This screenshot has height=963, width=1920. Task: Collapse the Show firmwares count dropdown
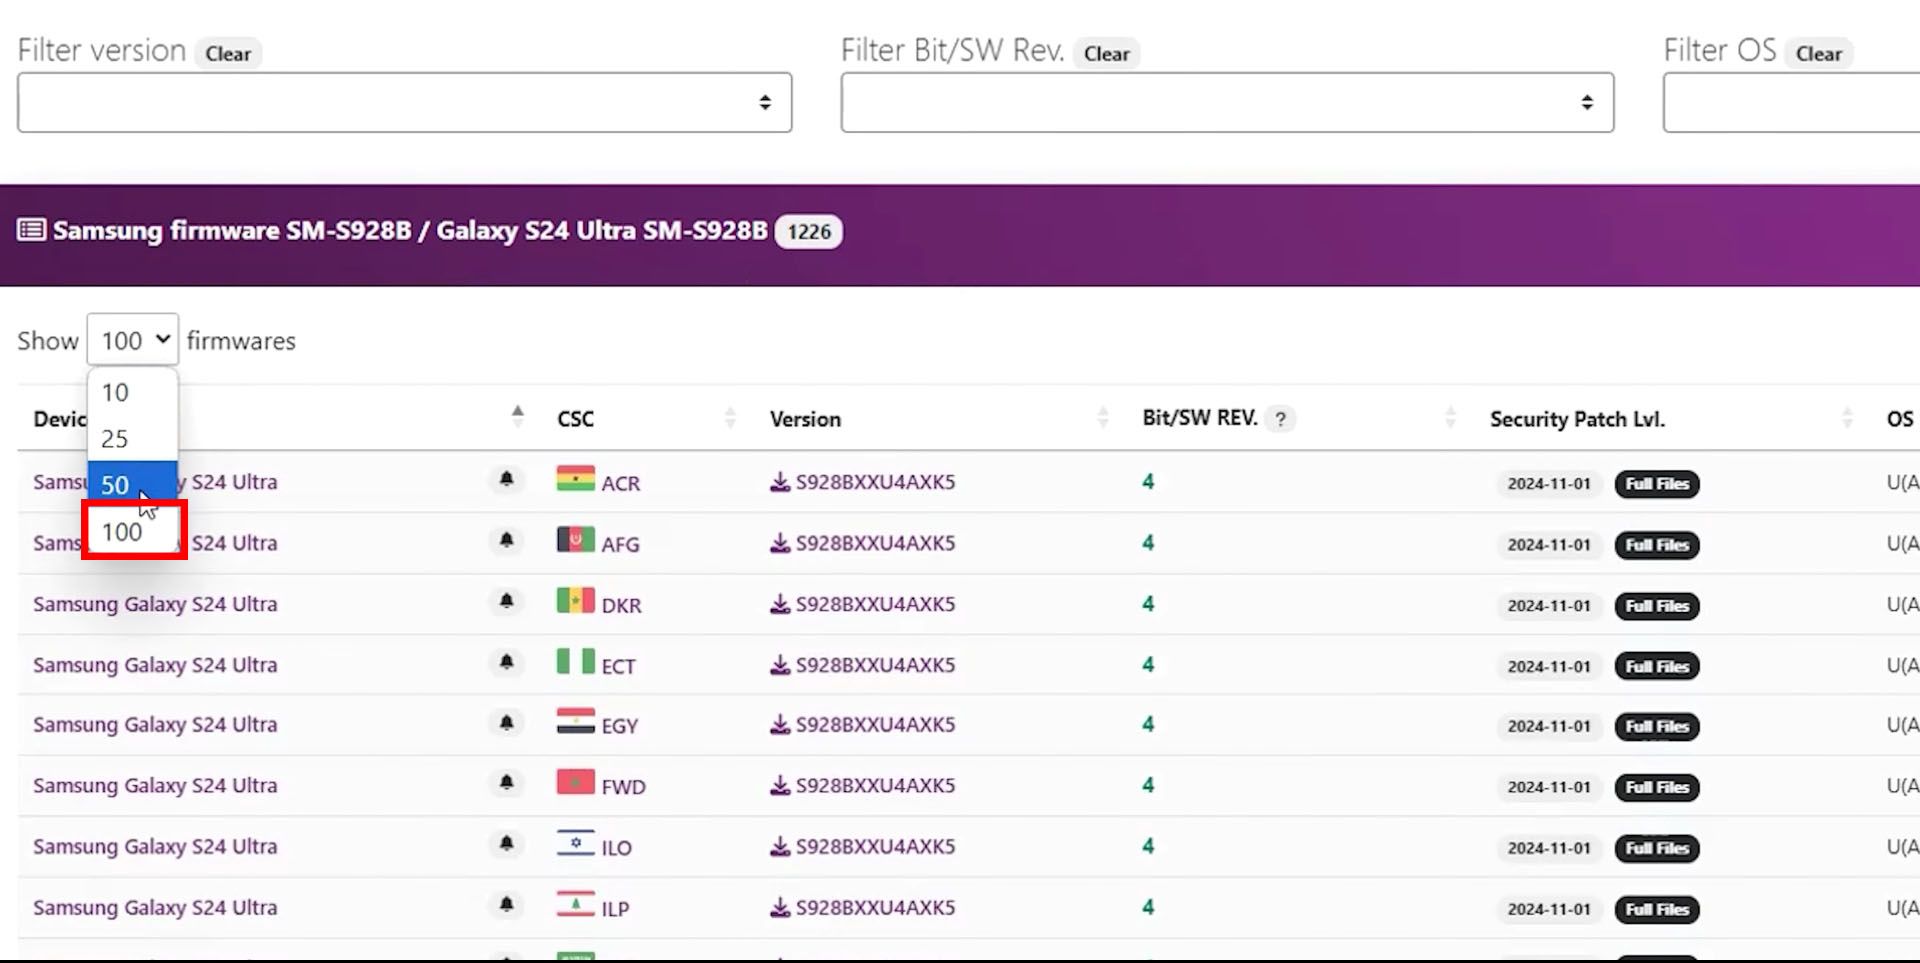coord(133,340)
